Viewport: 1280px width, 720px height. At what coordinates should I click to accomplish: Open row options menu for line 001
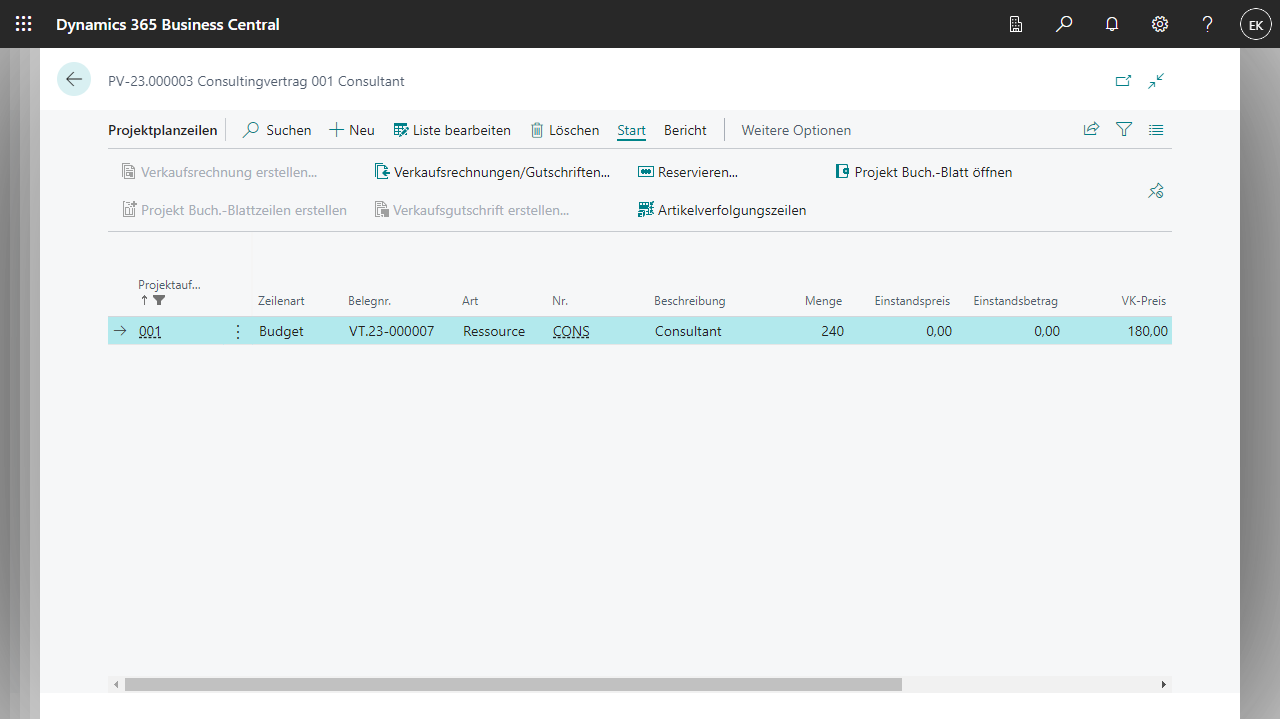(237, 332)
